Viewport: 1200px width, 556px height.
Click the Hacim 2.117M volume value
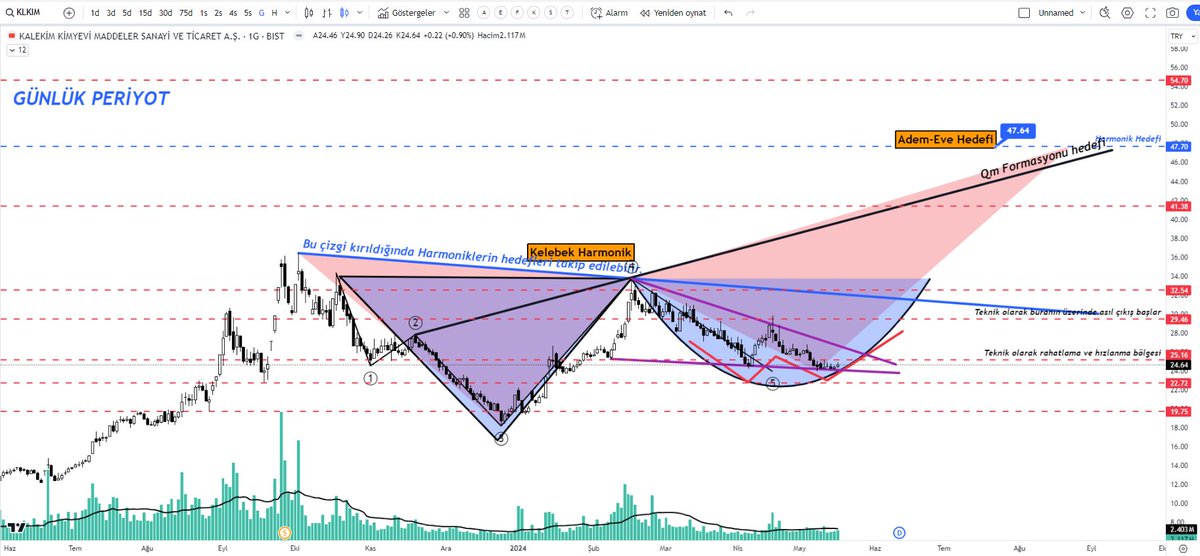pyautogui.click(x=501, y=36)
